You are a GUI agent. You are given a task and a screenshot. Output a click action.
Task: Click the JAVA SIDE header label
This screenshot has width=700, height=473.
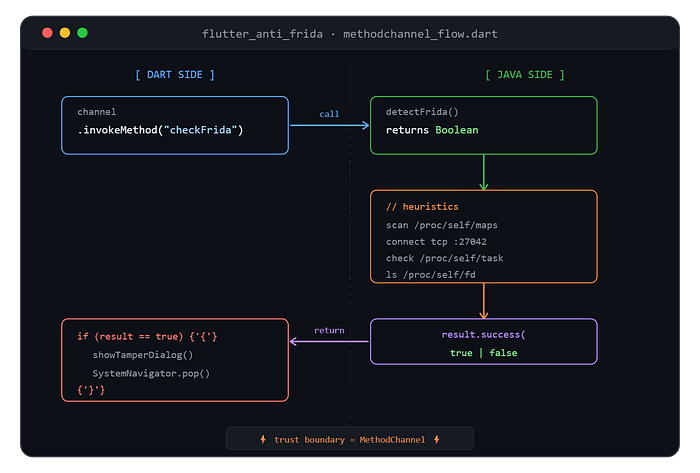525,75
